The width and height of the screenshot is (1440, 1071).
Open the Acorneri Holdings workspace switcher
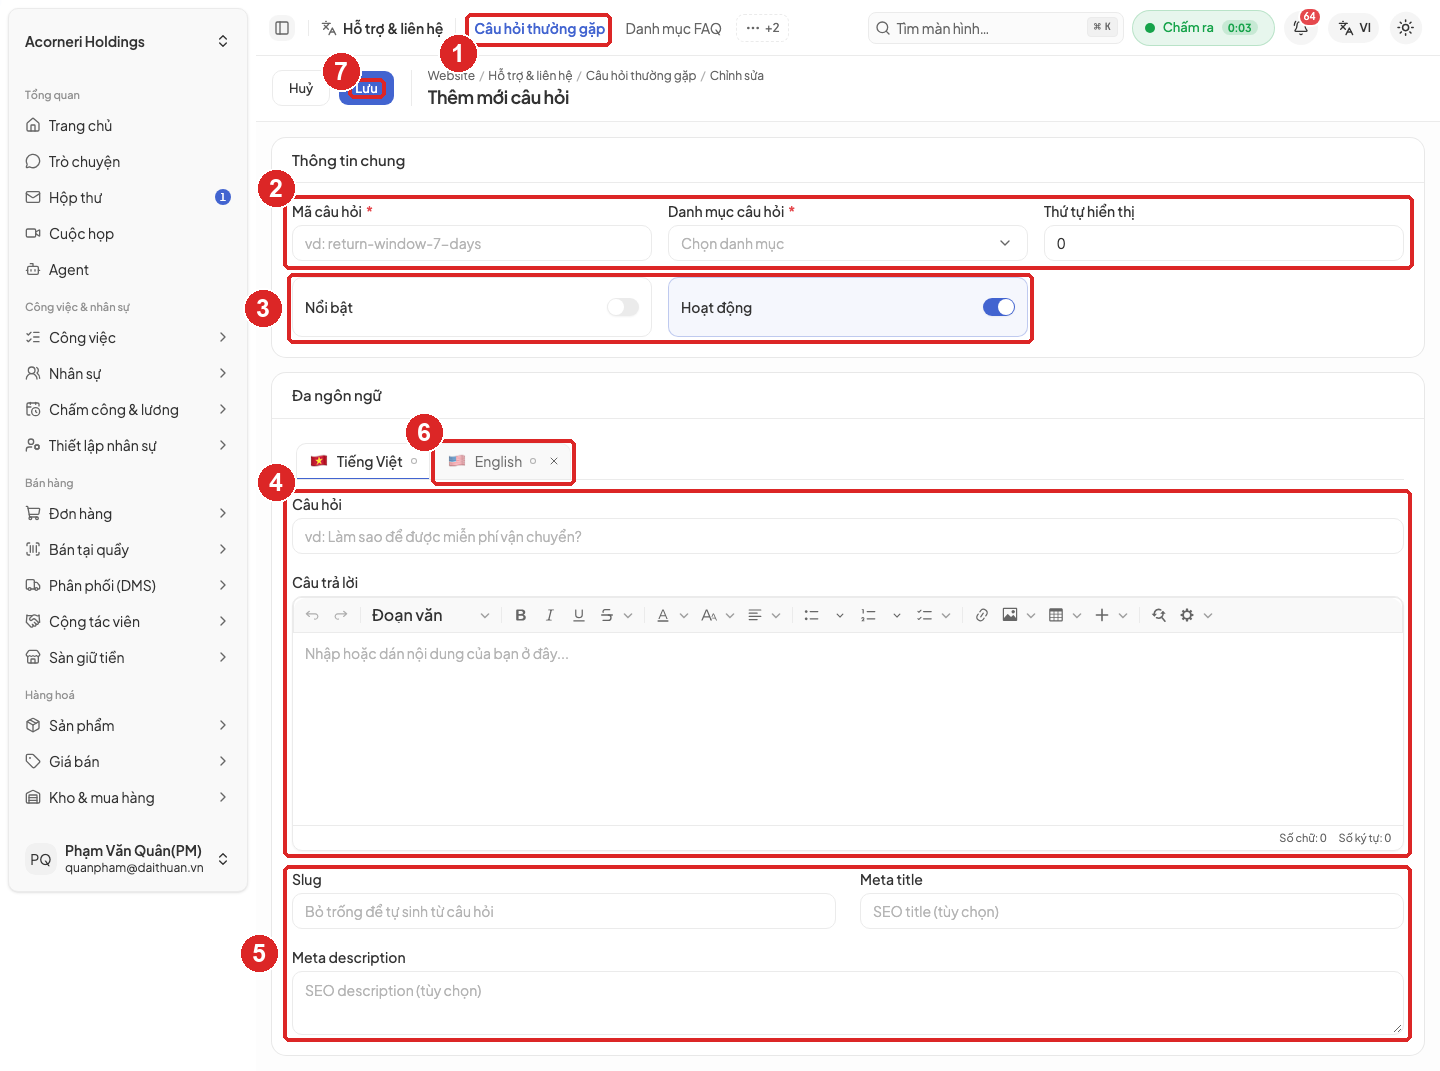128,42
